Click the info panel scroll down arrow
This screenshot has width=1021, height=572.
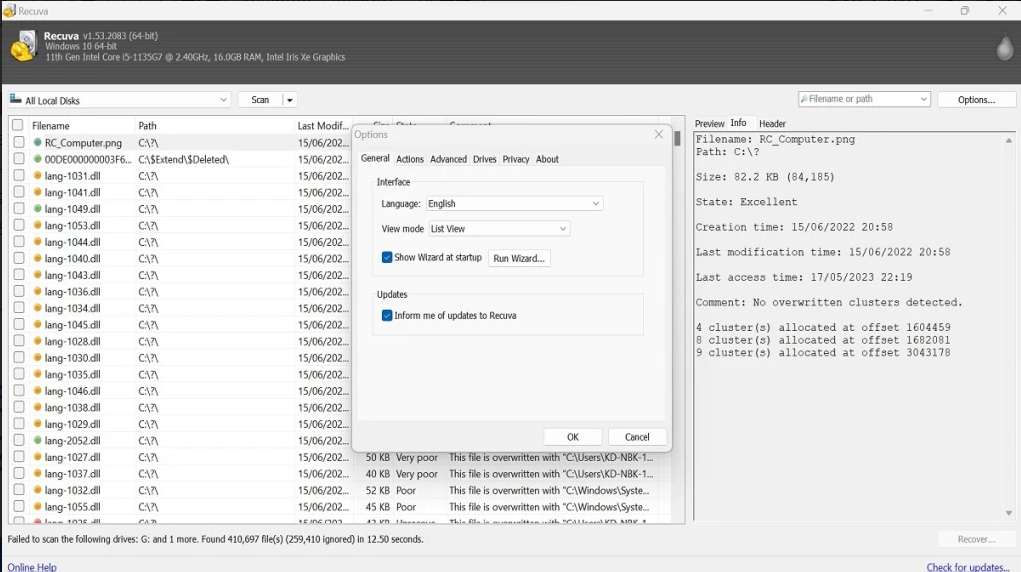[1009, 513]
